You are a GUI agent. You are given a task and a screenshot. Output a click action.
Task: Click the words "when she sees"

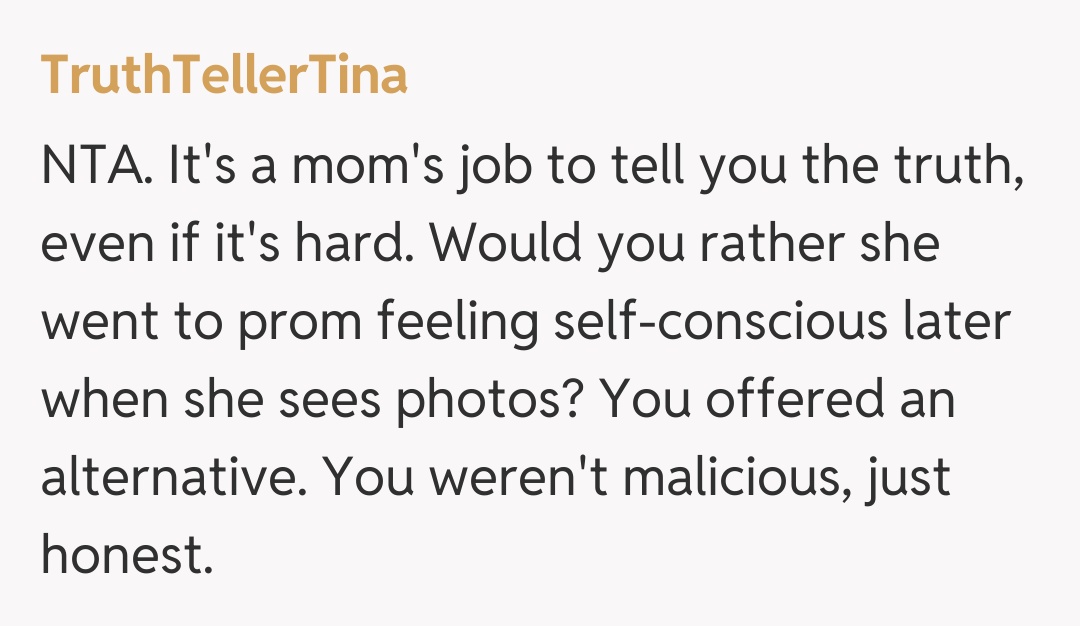tap(208, 401)
